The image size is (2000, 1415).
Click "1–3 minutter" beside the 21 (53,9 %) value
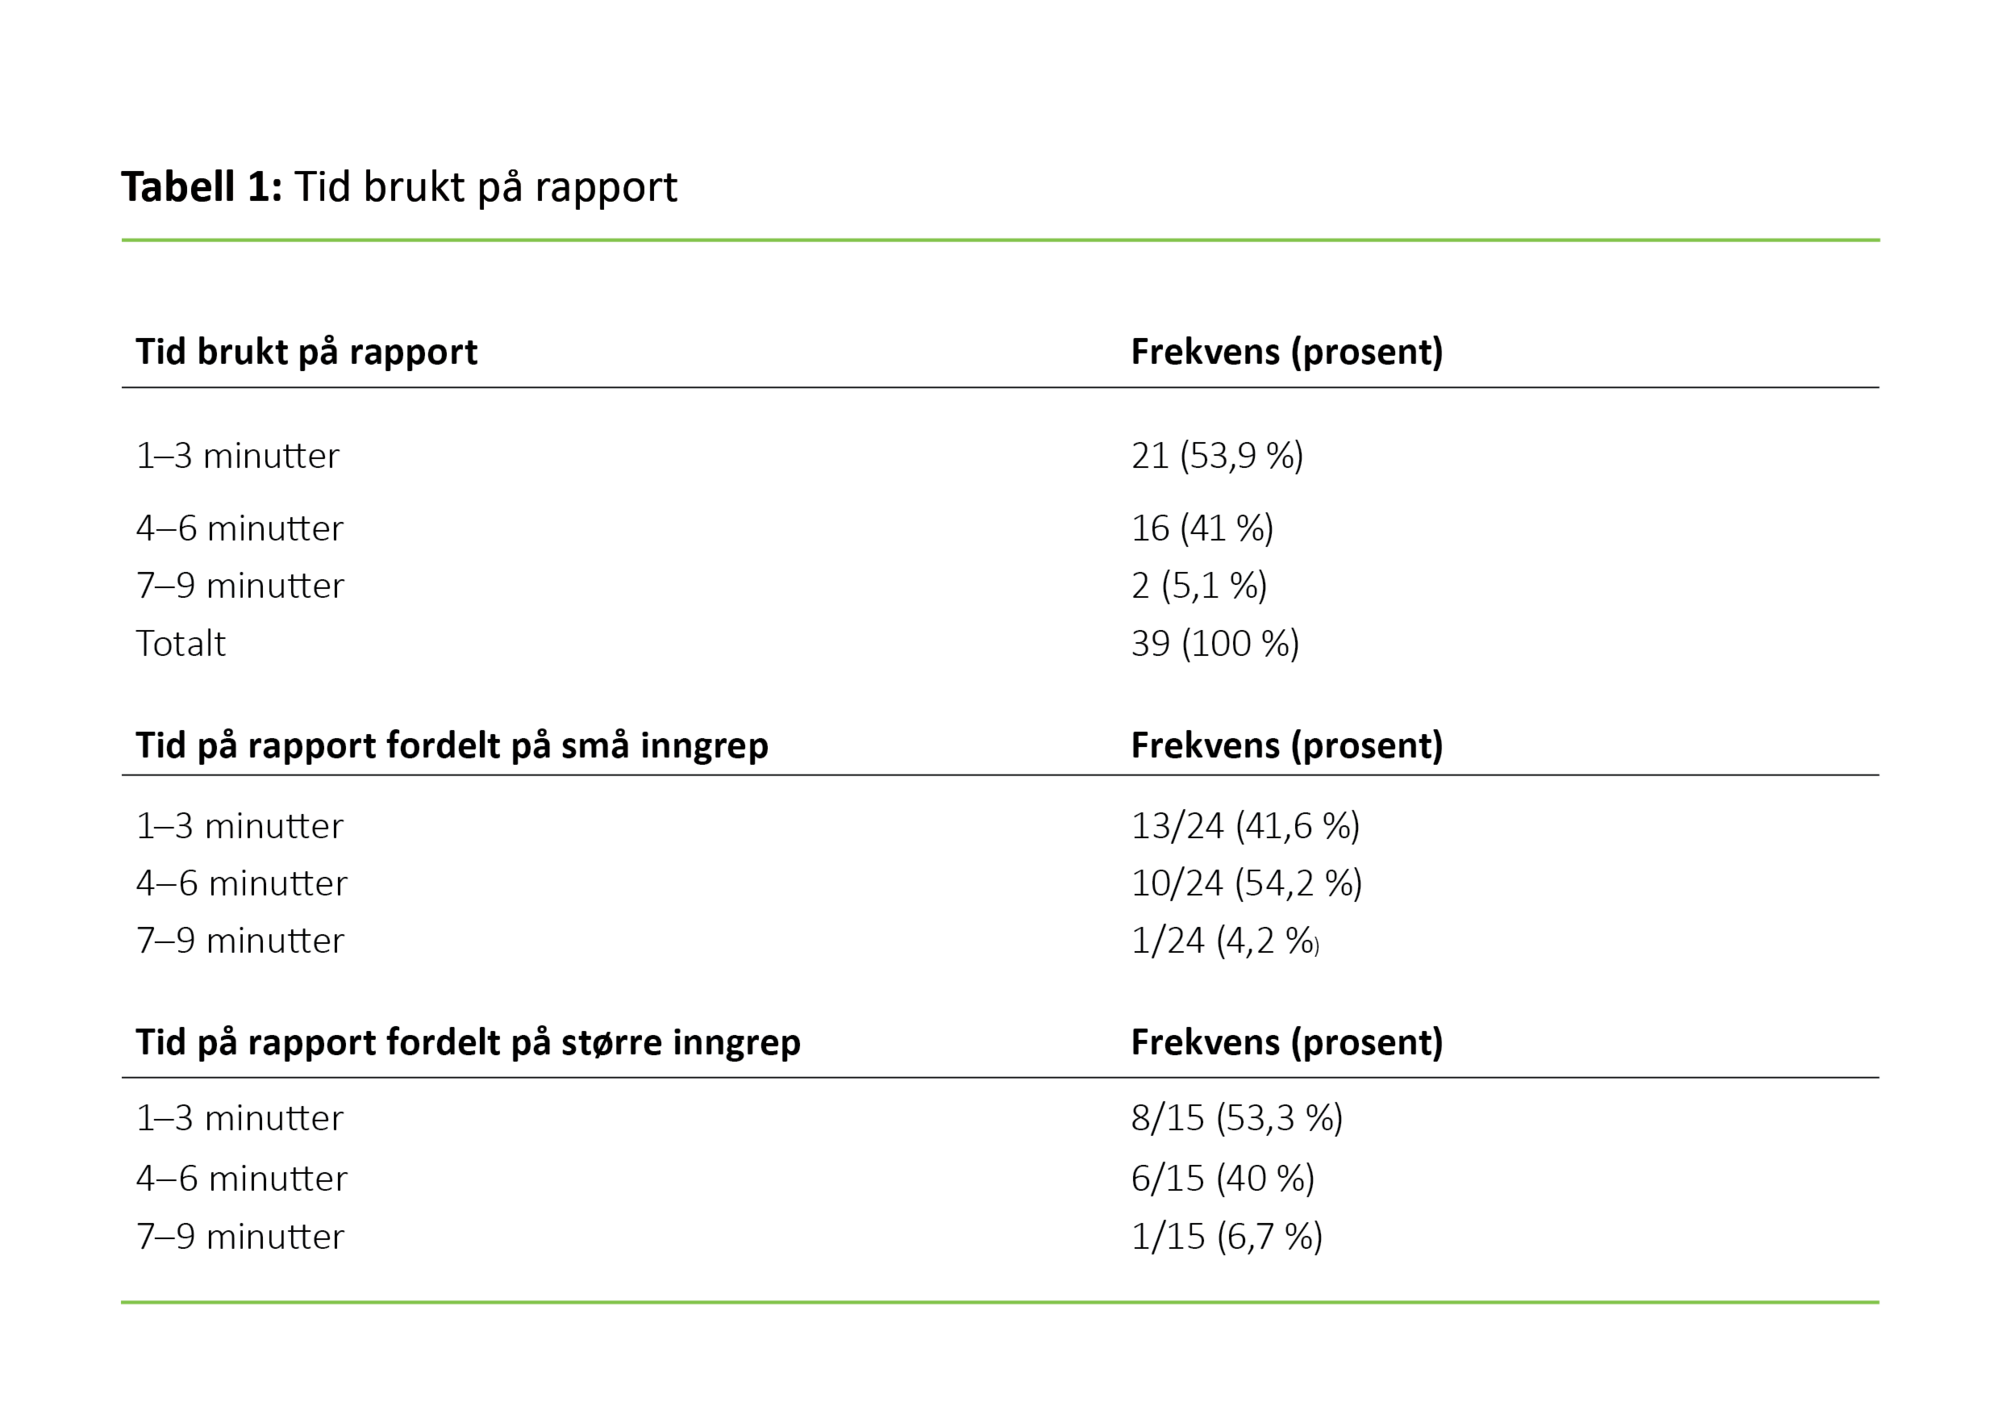(237, 456)
